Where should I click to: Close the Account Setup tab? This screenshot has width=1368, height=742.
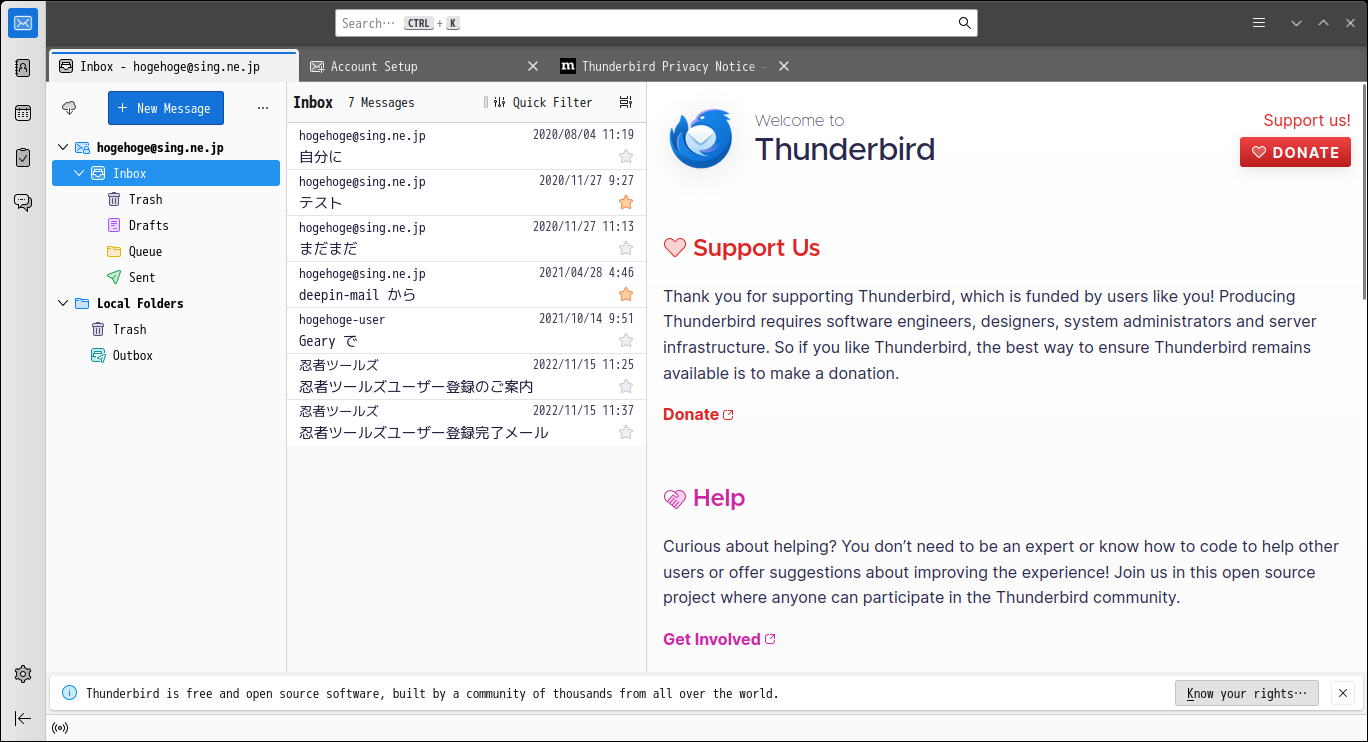(x=533, y=66)
